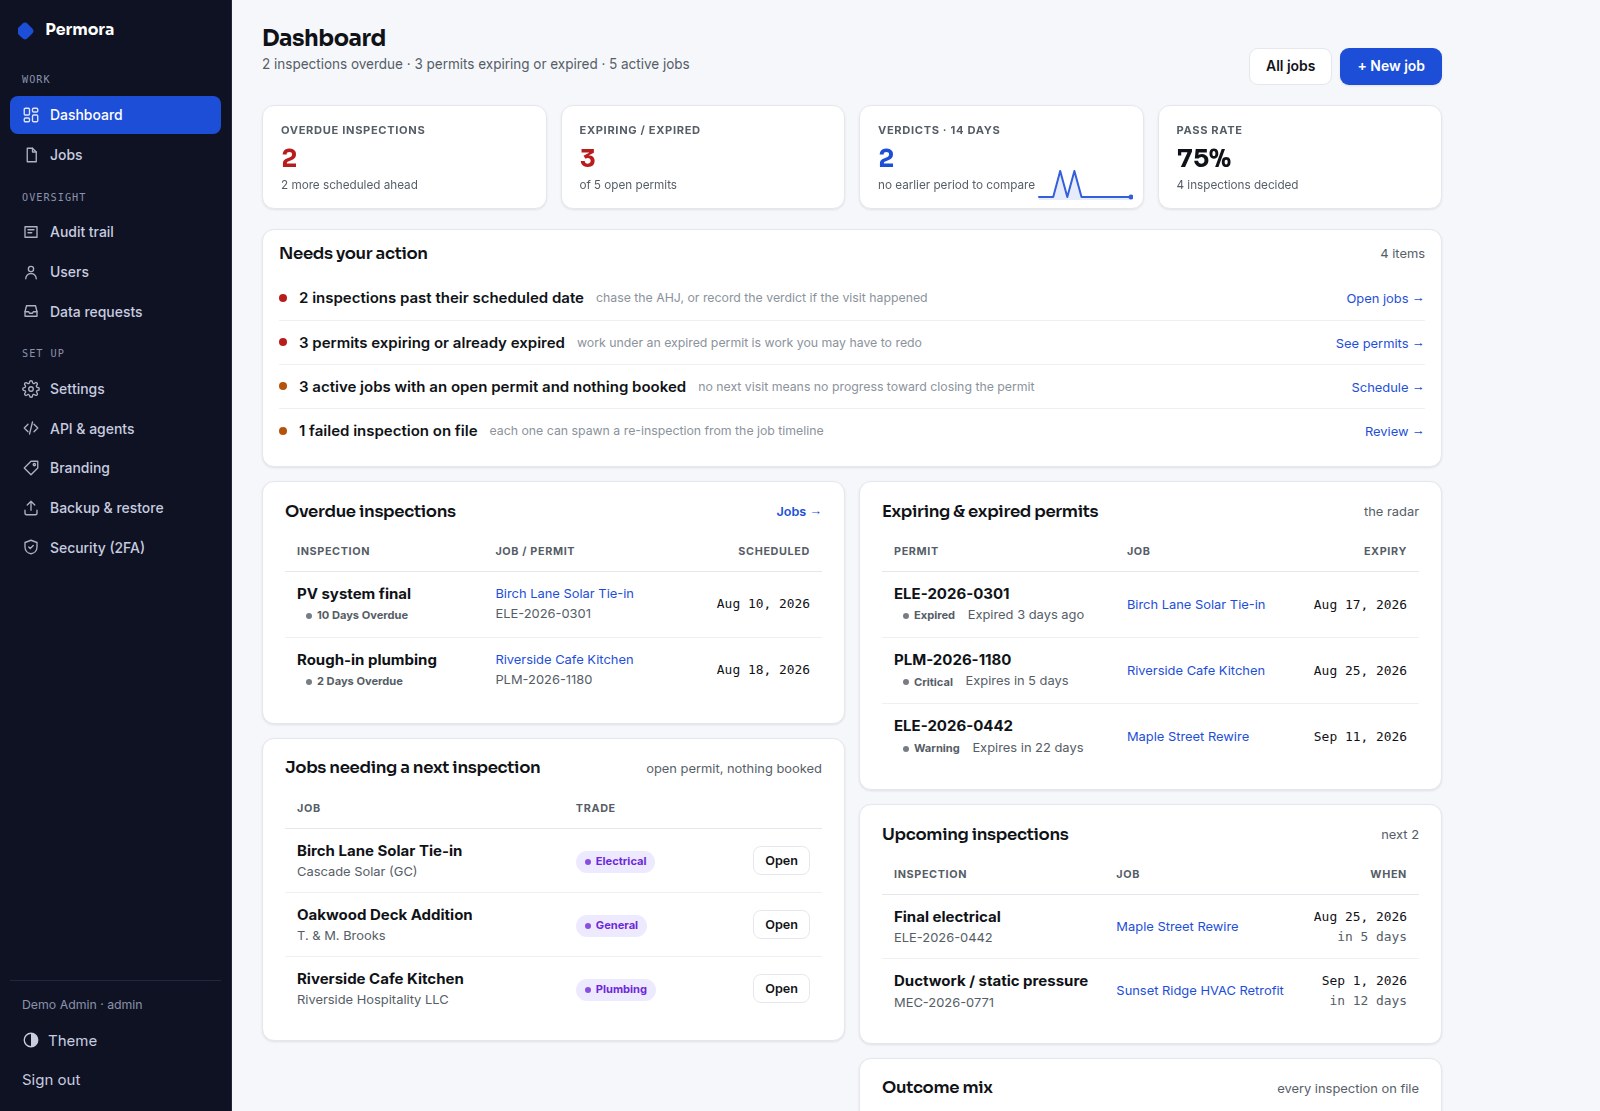Open Riverside Cafe Kitchen in Overdue inspections

(564, 660)
